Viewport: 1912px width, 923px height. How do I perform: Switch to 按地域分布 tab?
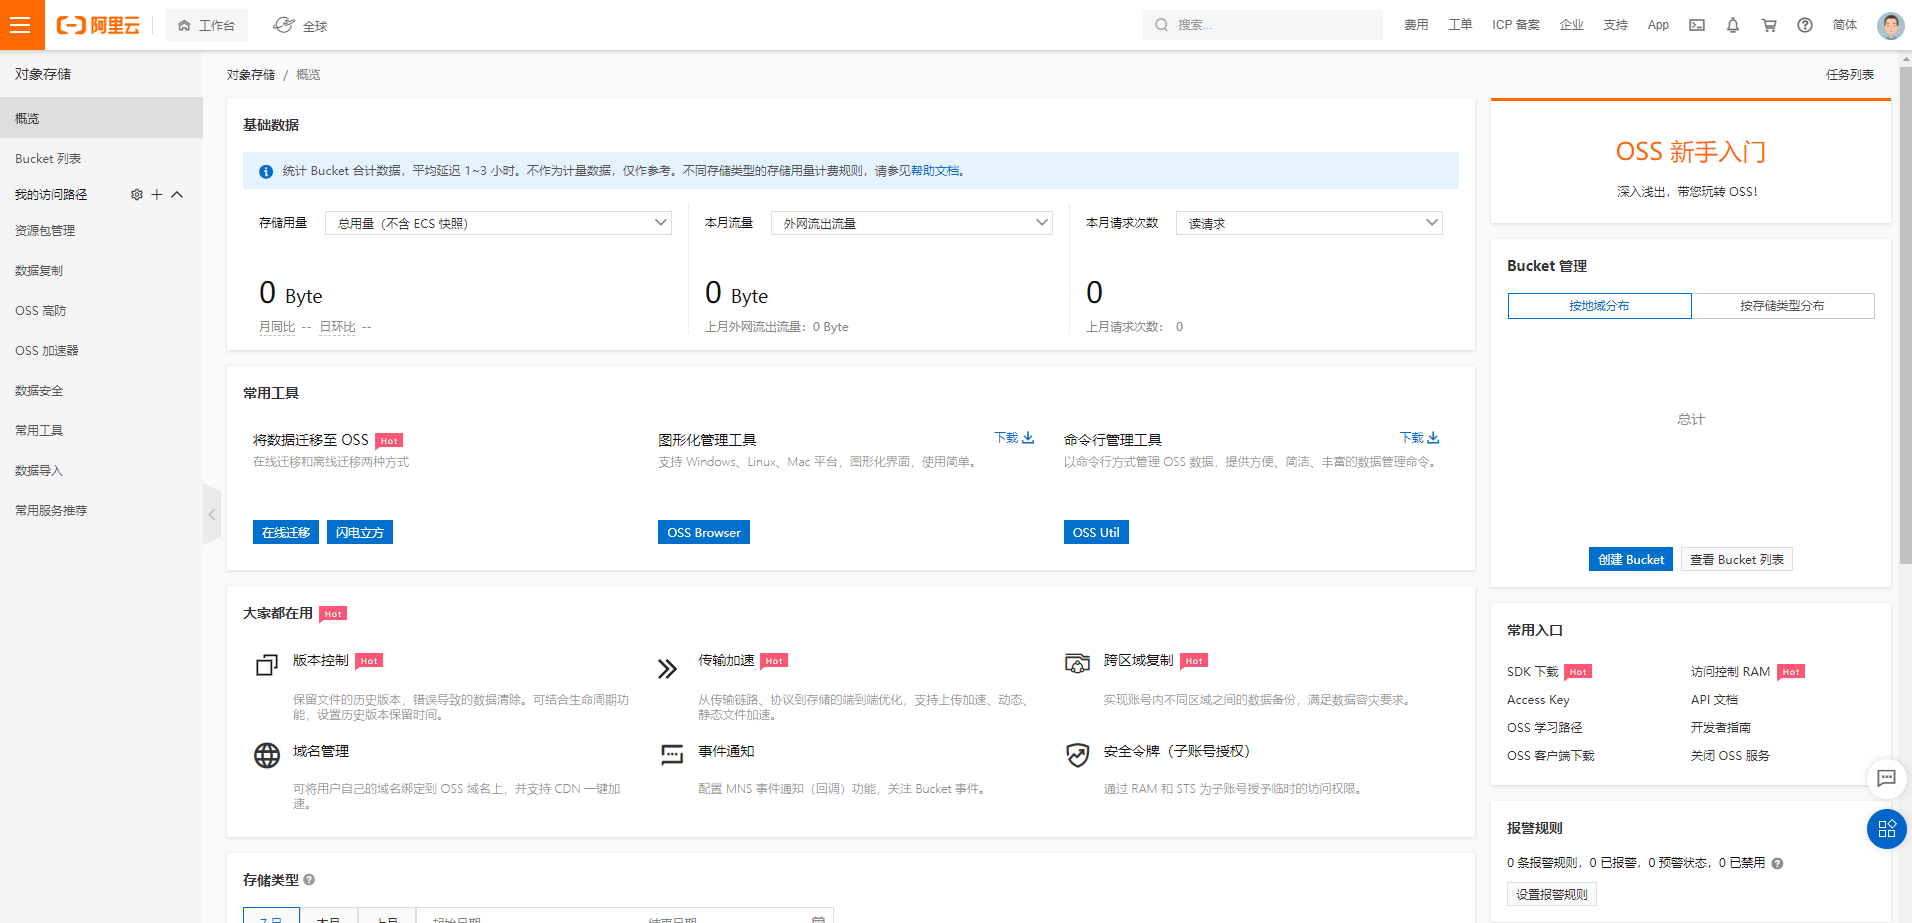tap(1599, 306)
